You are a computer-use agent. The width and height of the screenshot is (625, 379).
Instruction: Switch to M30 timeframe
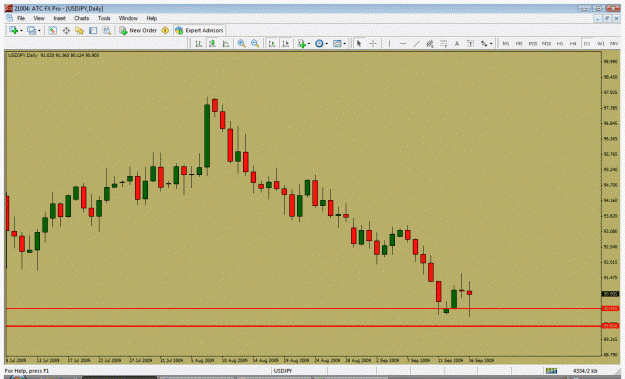(x=546, y=43)
